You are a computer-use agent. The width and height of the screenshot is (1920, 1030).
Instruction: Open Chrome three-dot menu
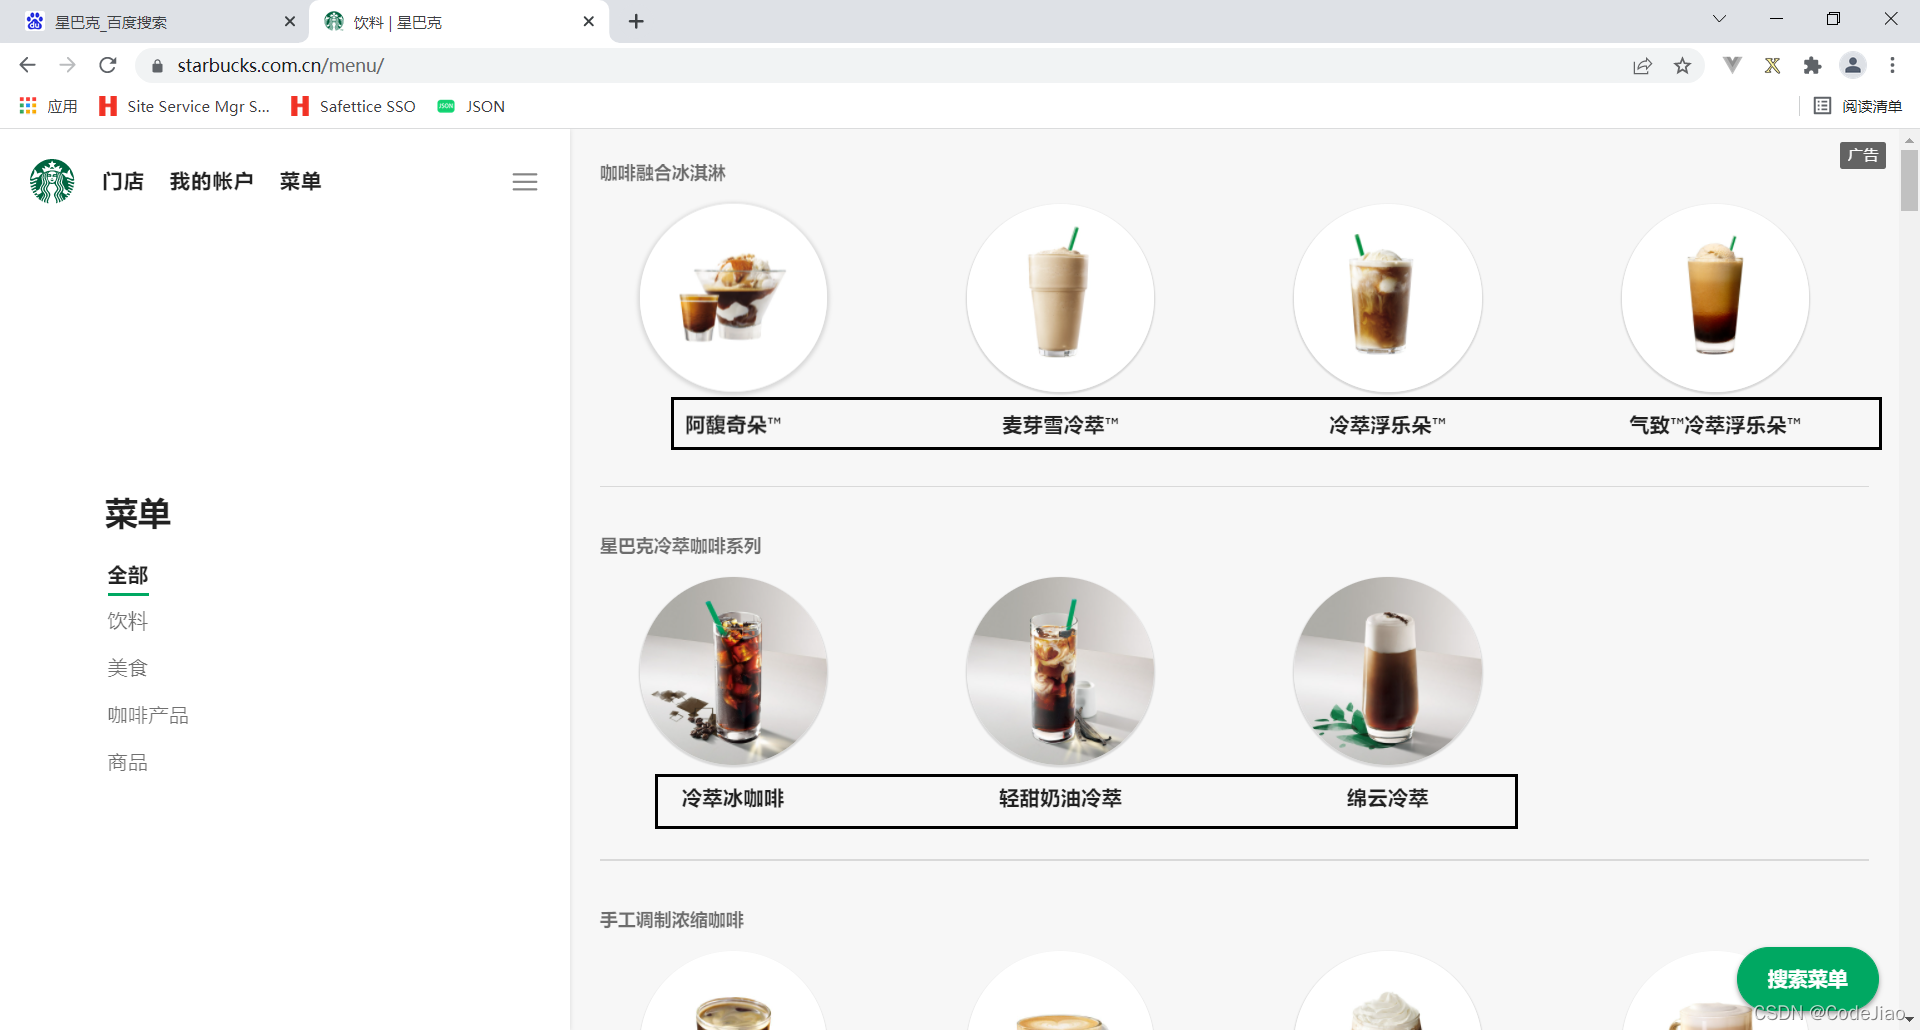(1892, 65)
